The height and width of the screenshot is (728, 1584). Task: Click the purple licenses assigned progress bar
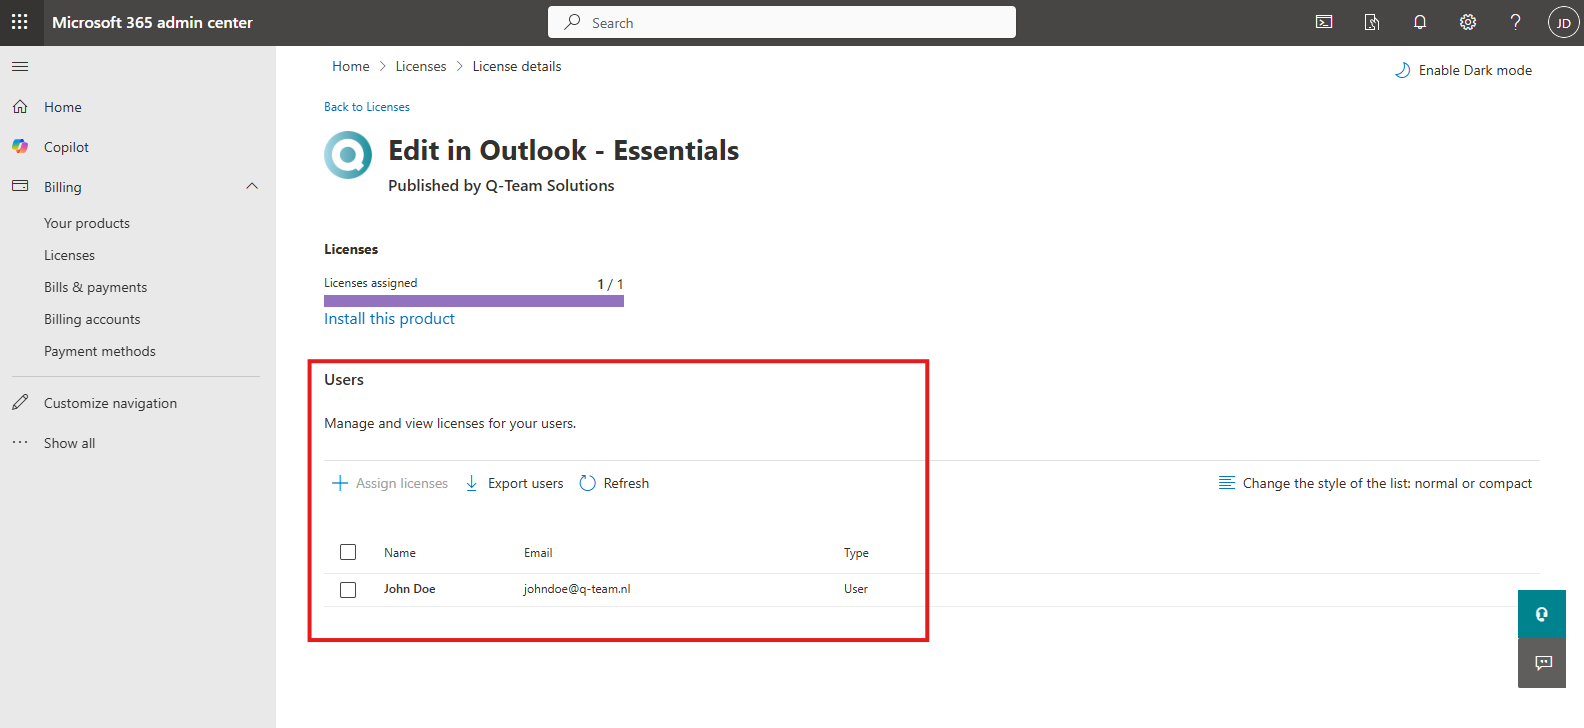473,301
